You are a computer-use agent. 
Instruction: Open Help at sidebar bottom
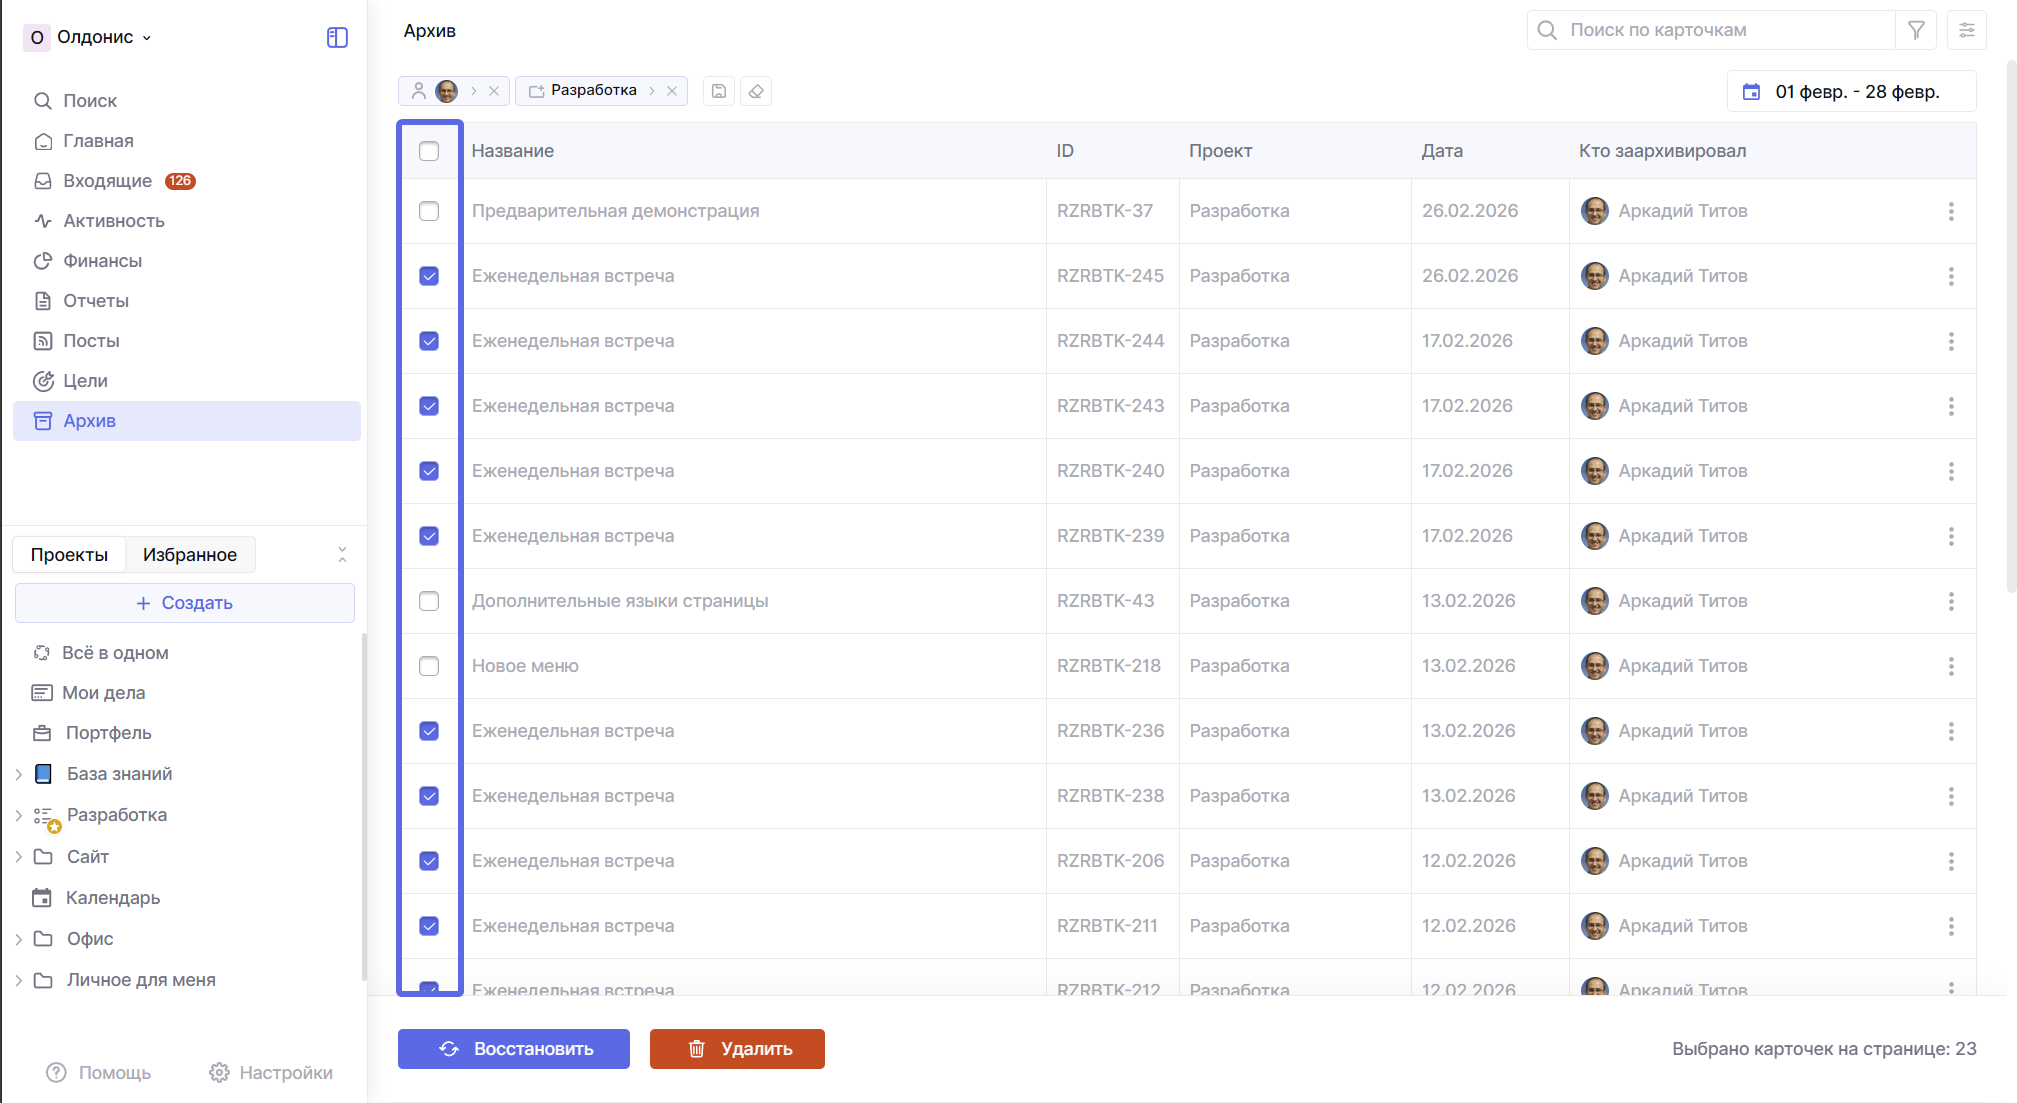[99, 1072]
